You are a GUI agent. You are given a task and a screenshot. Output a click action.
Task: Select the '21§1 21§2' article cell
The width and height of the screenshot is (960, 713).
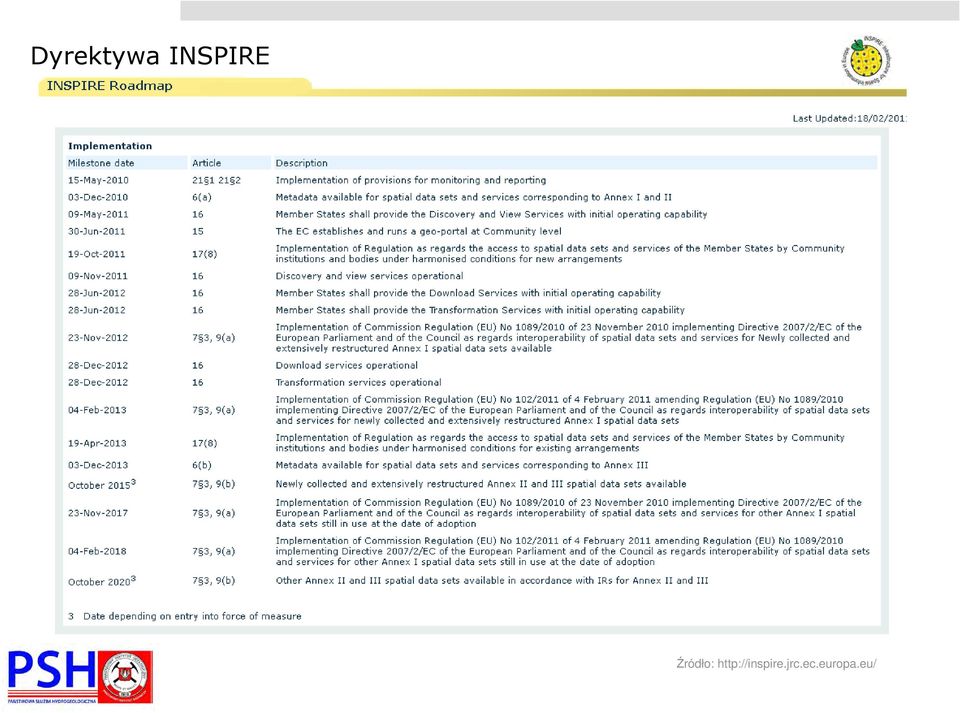pyautogui.click(x=216, y=180)
